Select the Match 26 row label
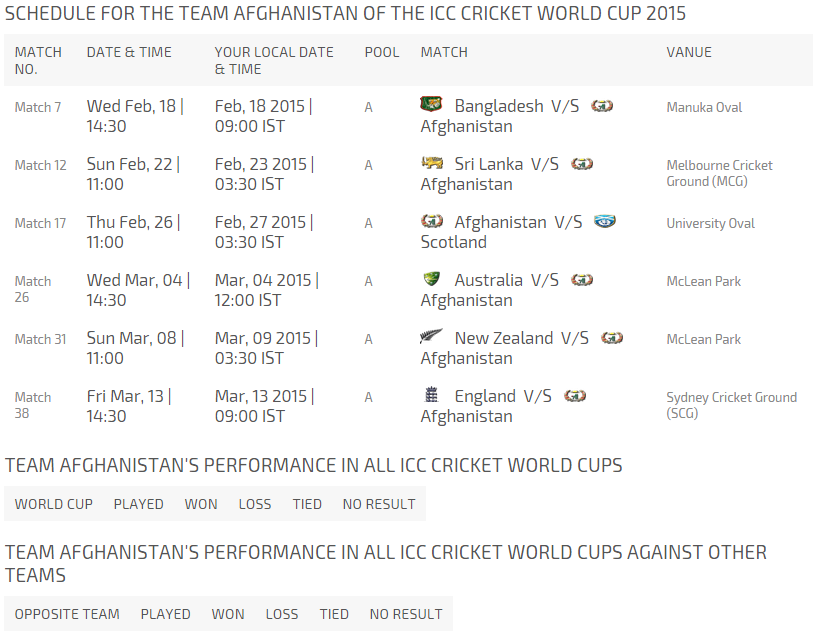This screenshot has height=637, width=829. pyautogui.click(x=33, y=289)
